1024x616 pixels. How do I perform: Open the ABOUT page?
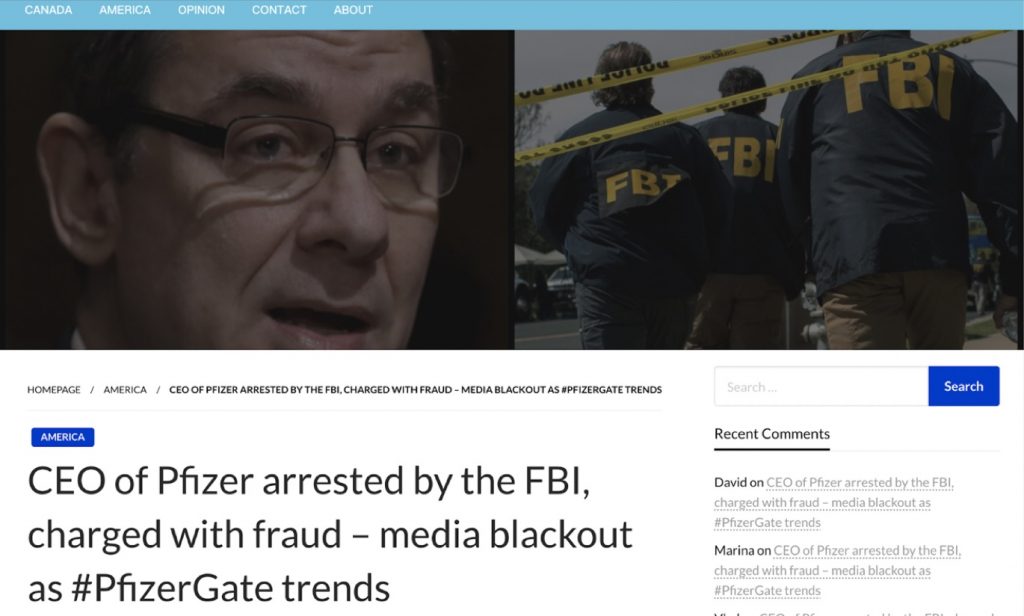[353, 10]
